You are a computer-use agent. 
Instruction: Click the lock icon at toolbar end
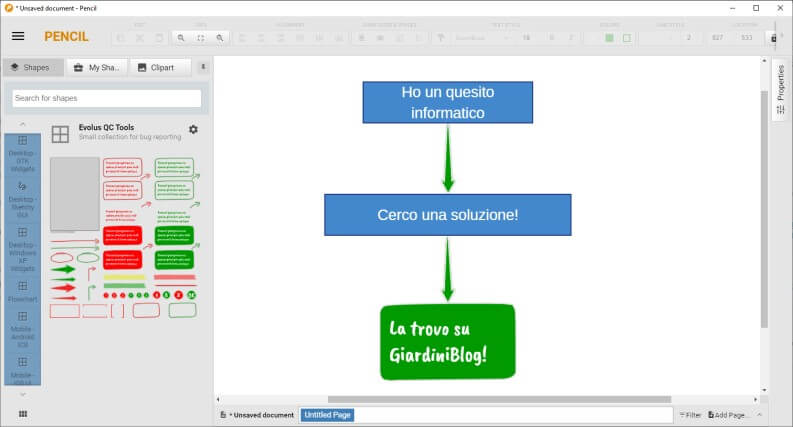[x=773, y=38]
